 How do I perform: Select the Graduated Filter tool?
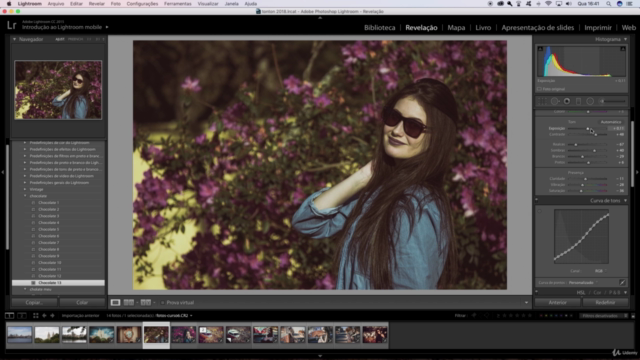[578, 101]
